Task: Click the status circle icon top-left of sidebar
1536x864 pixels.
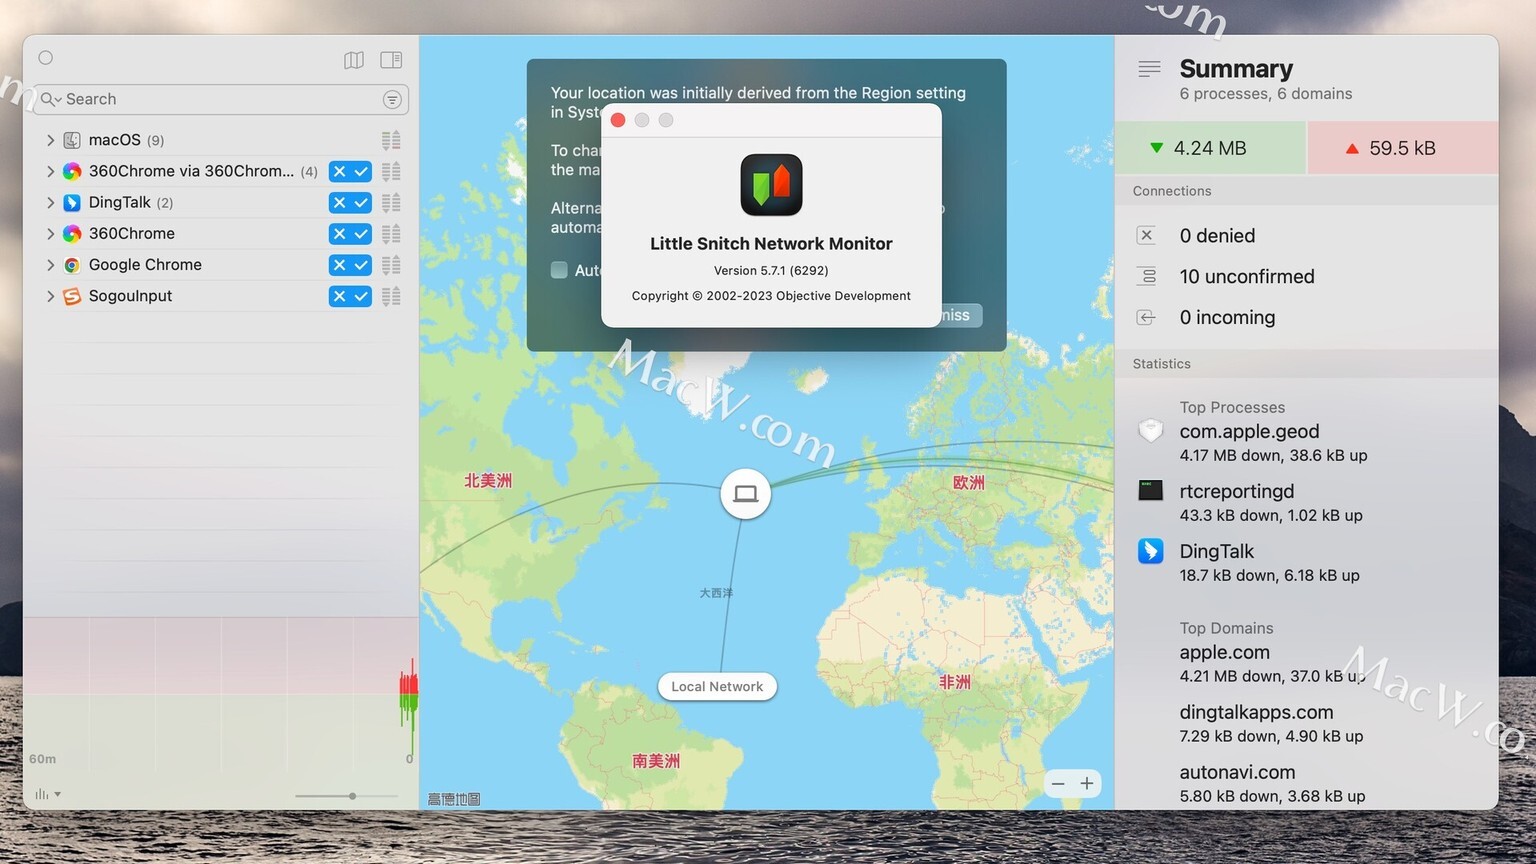Action: pyautogui.click(x=46, y=58)
